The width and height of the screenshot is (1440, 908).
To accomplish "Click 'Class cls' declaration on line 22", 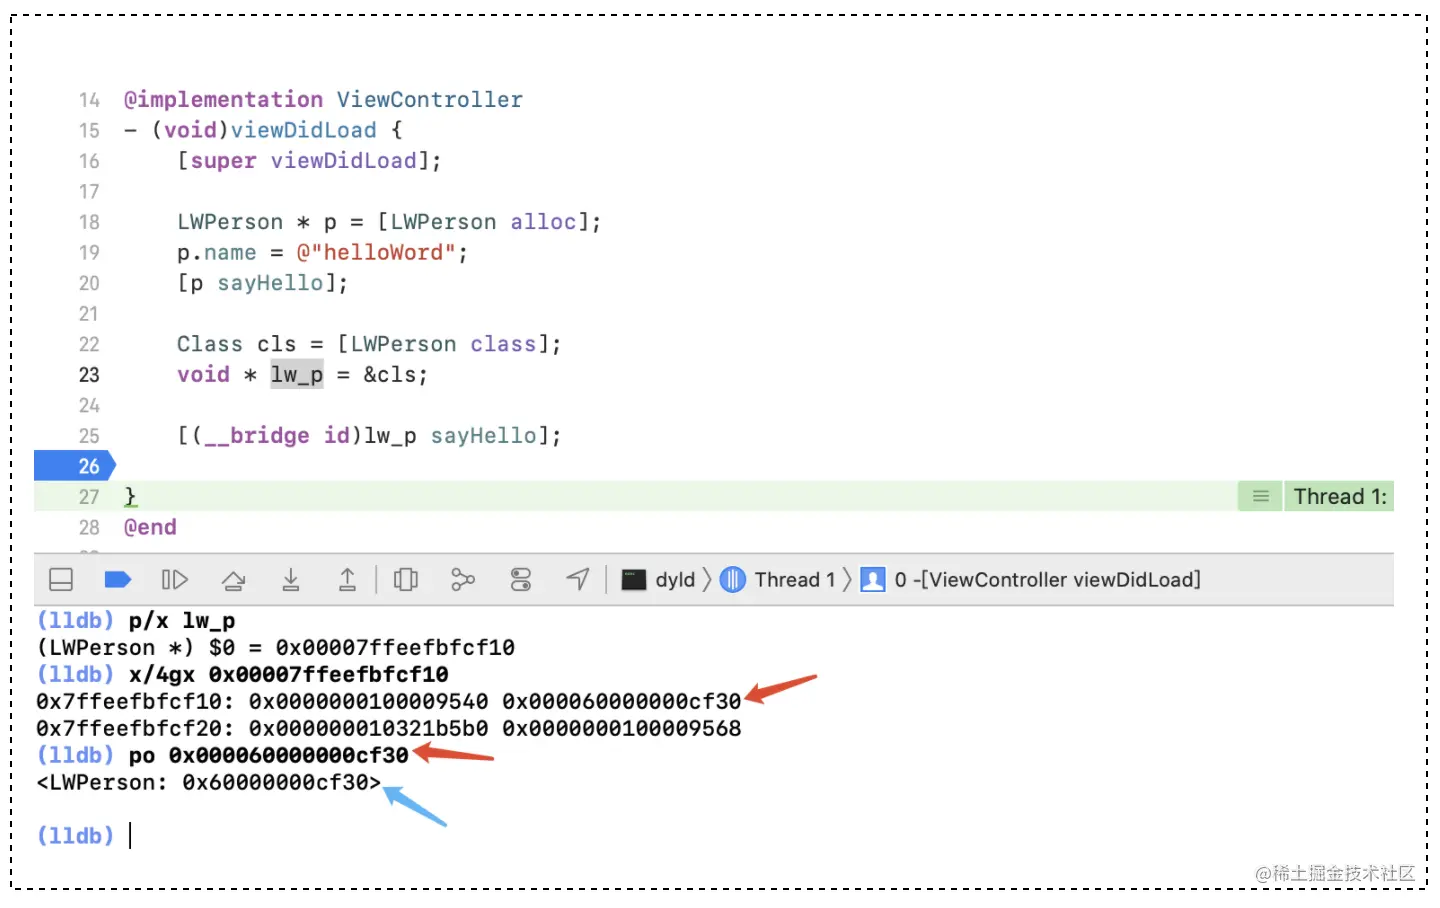I will (237, 344).
